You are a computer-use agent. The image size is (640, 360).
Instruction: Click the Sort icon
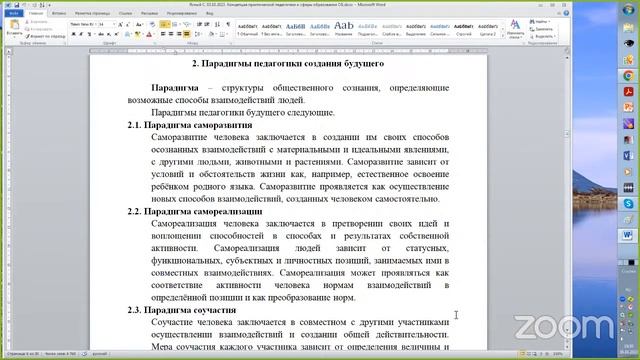218,24
